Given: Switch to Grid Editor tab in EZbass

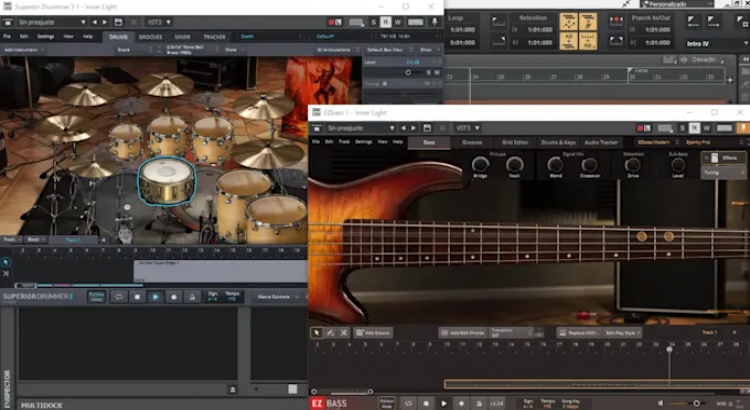Looking at the screenshot, I should [515, 143].
